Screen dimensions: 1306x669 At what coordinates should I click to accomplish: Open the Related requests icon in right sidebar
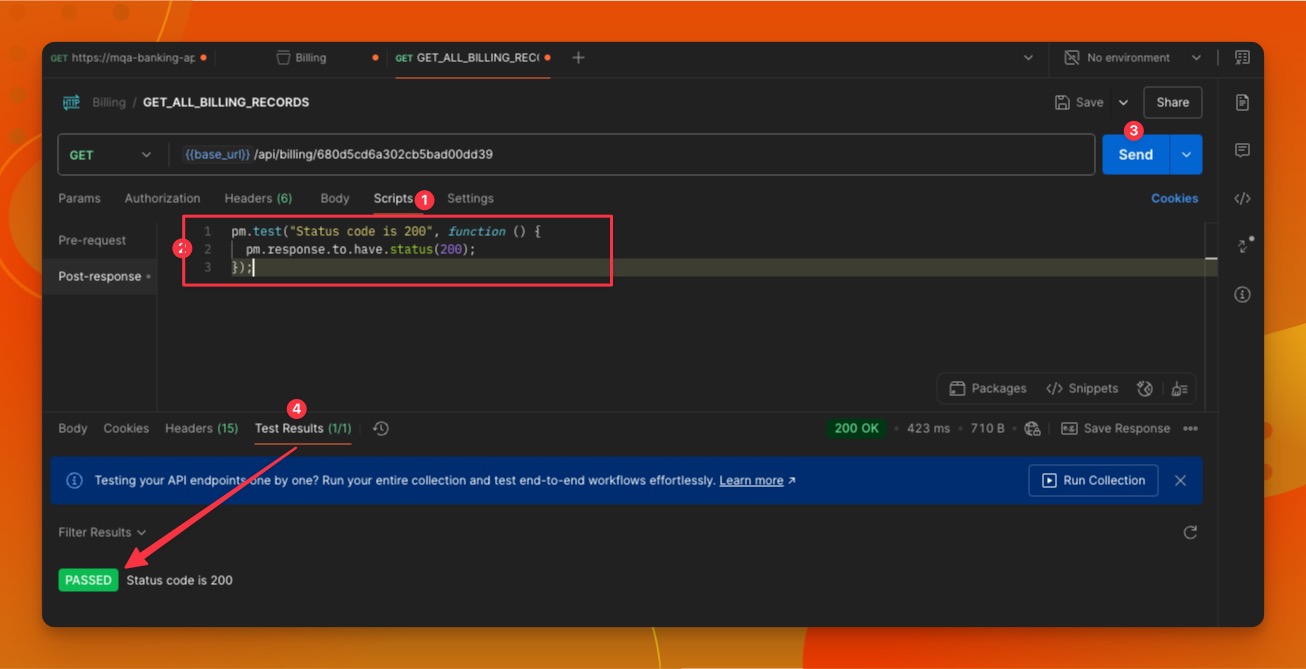click(1243, 245)
